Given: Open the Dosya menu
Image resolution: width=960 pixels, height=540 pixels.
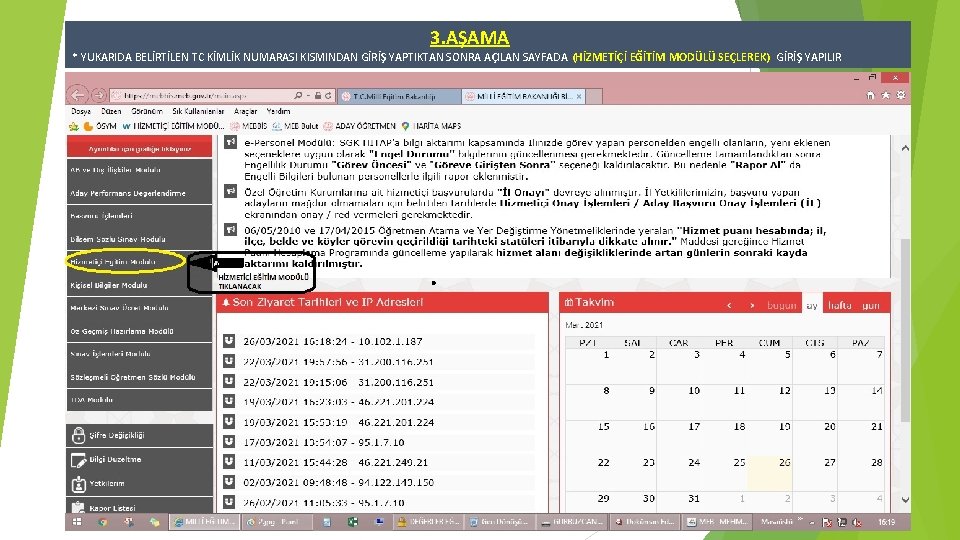Looking at the screenshot, I should point(81,111).
